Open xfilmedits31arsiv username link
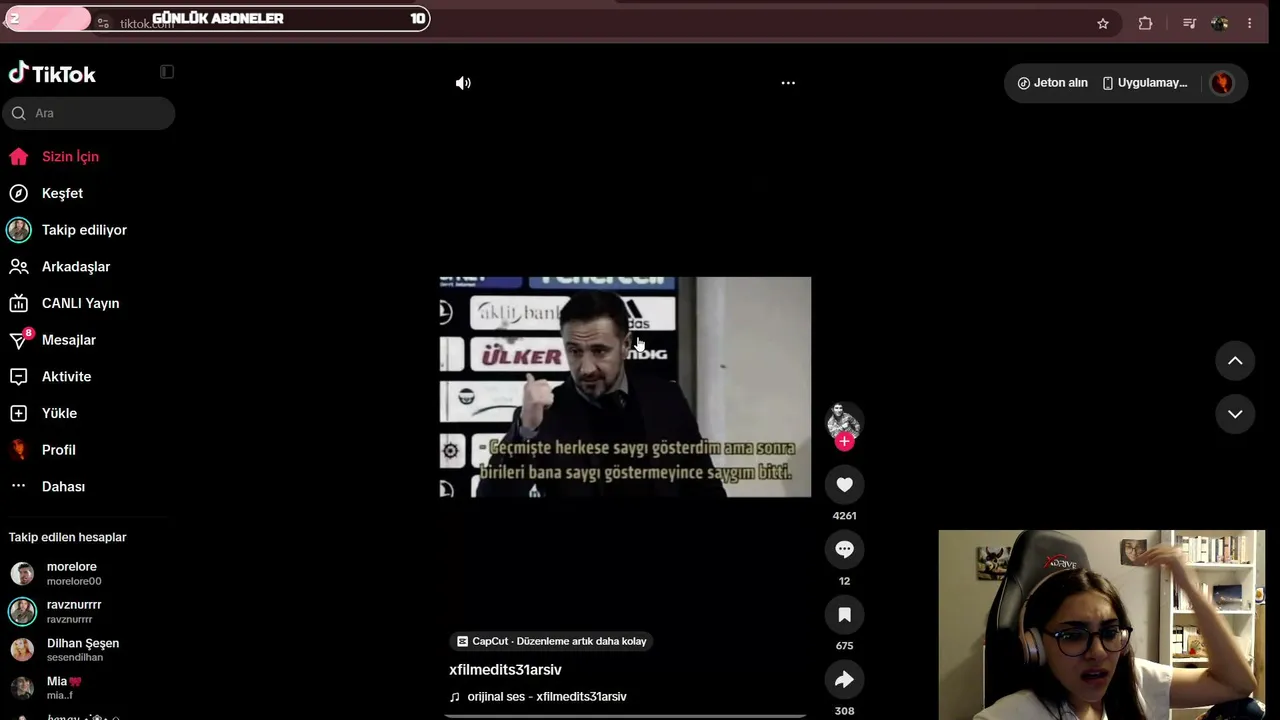This screenshot has width=1280, height=720. pyautogui.click(x=505, y=670)
